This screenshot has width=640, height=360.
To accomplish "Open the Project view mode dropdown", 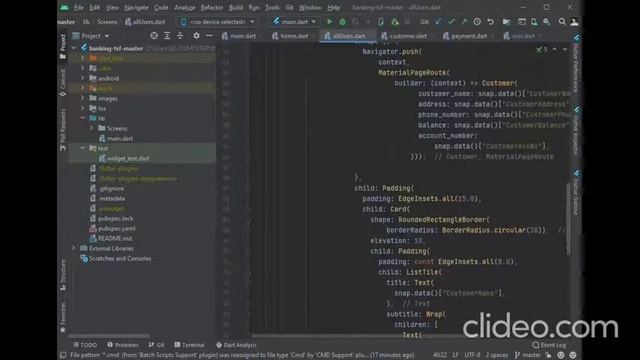I will point(91,36).
